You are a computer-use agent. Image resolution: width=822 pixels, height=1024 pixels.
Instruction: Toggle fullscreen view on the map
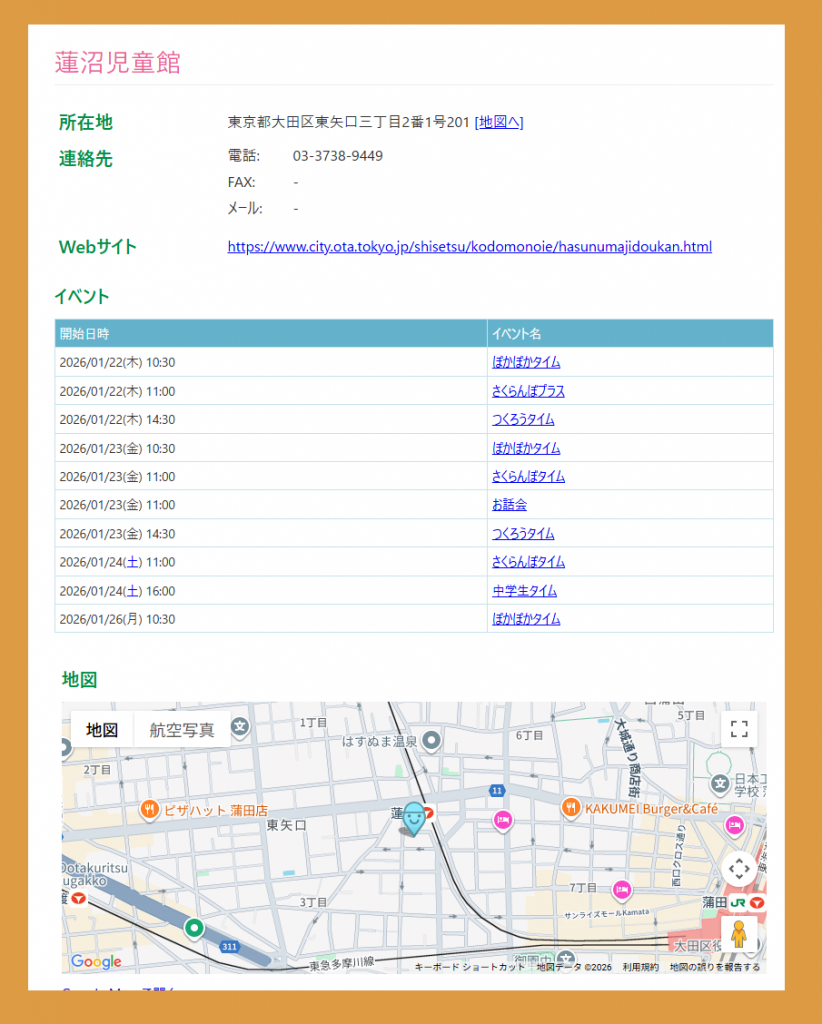739,729
